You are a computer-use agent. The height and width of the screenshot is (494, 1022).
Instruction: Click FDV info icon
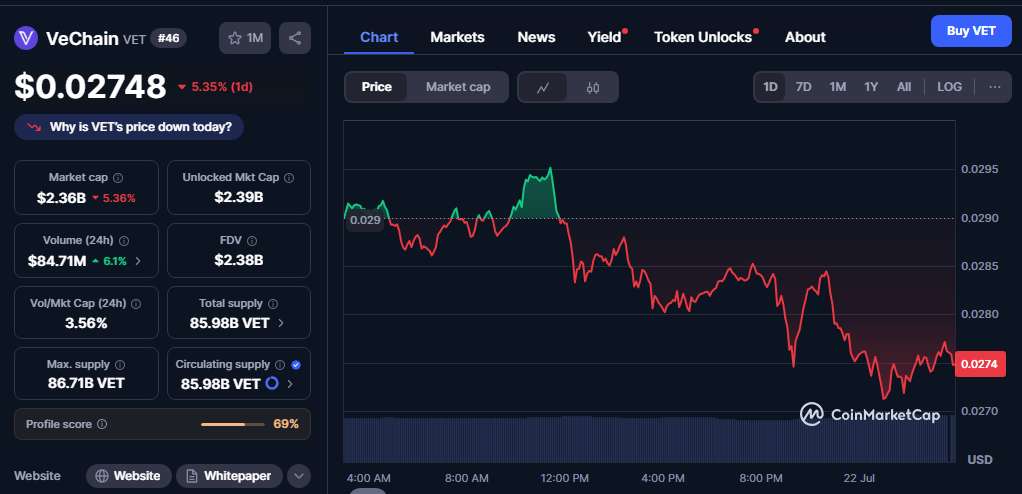coord(252,240)
